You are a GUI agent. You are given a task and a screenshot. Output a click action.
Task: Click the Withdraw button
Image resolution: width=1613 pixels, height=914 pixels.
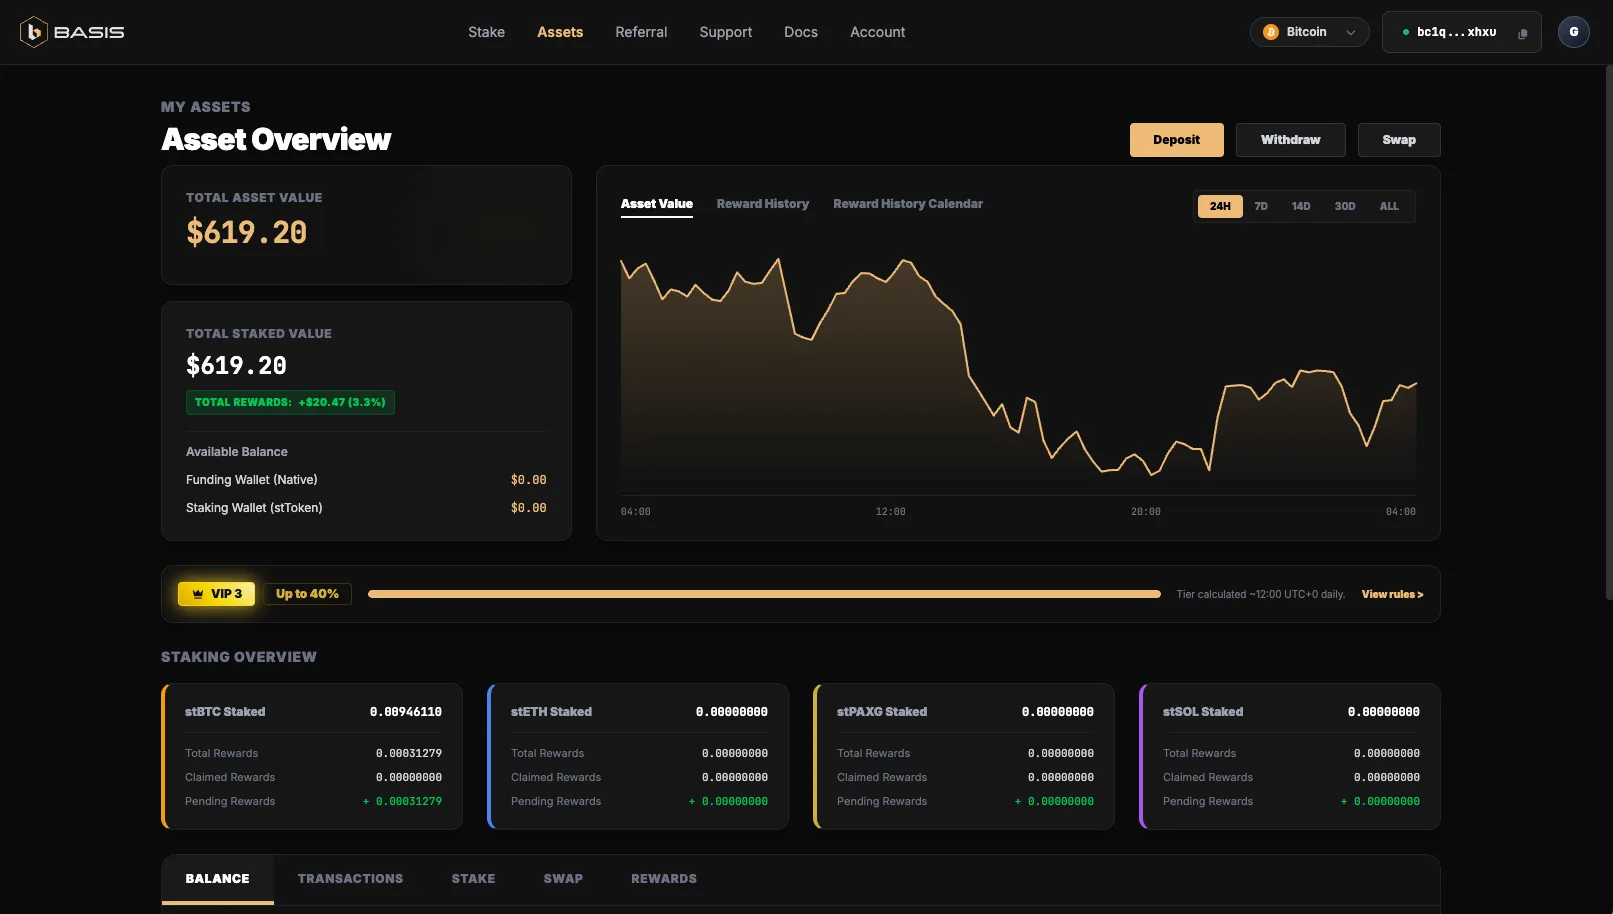pos(1290,140)
